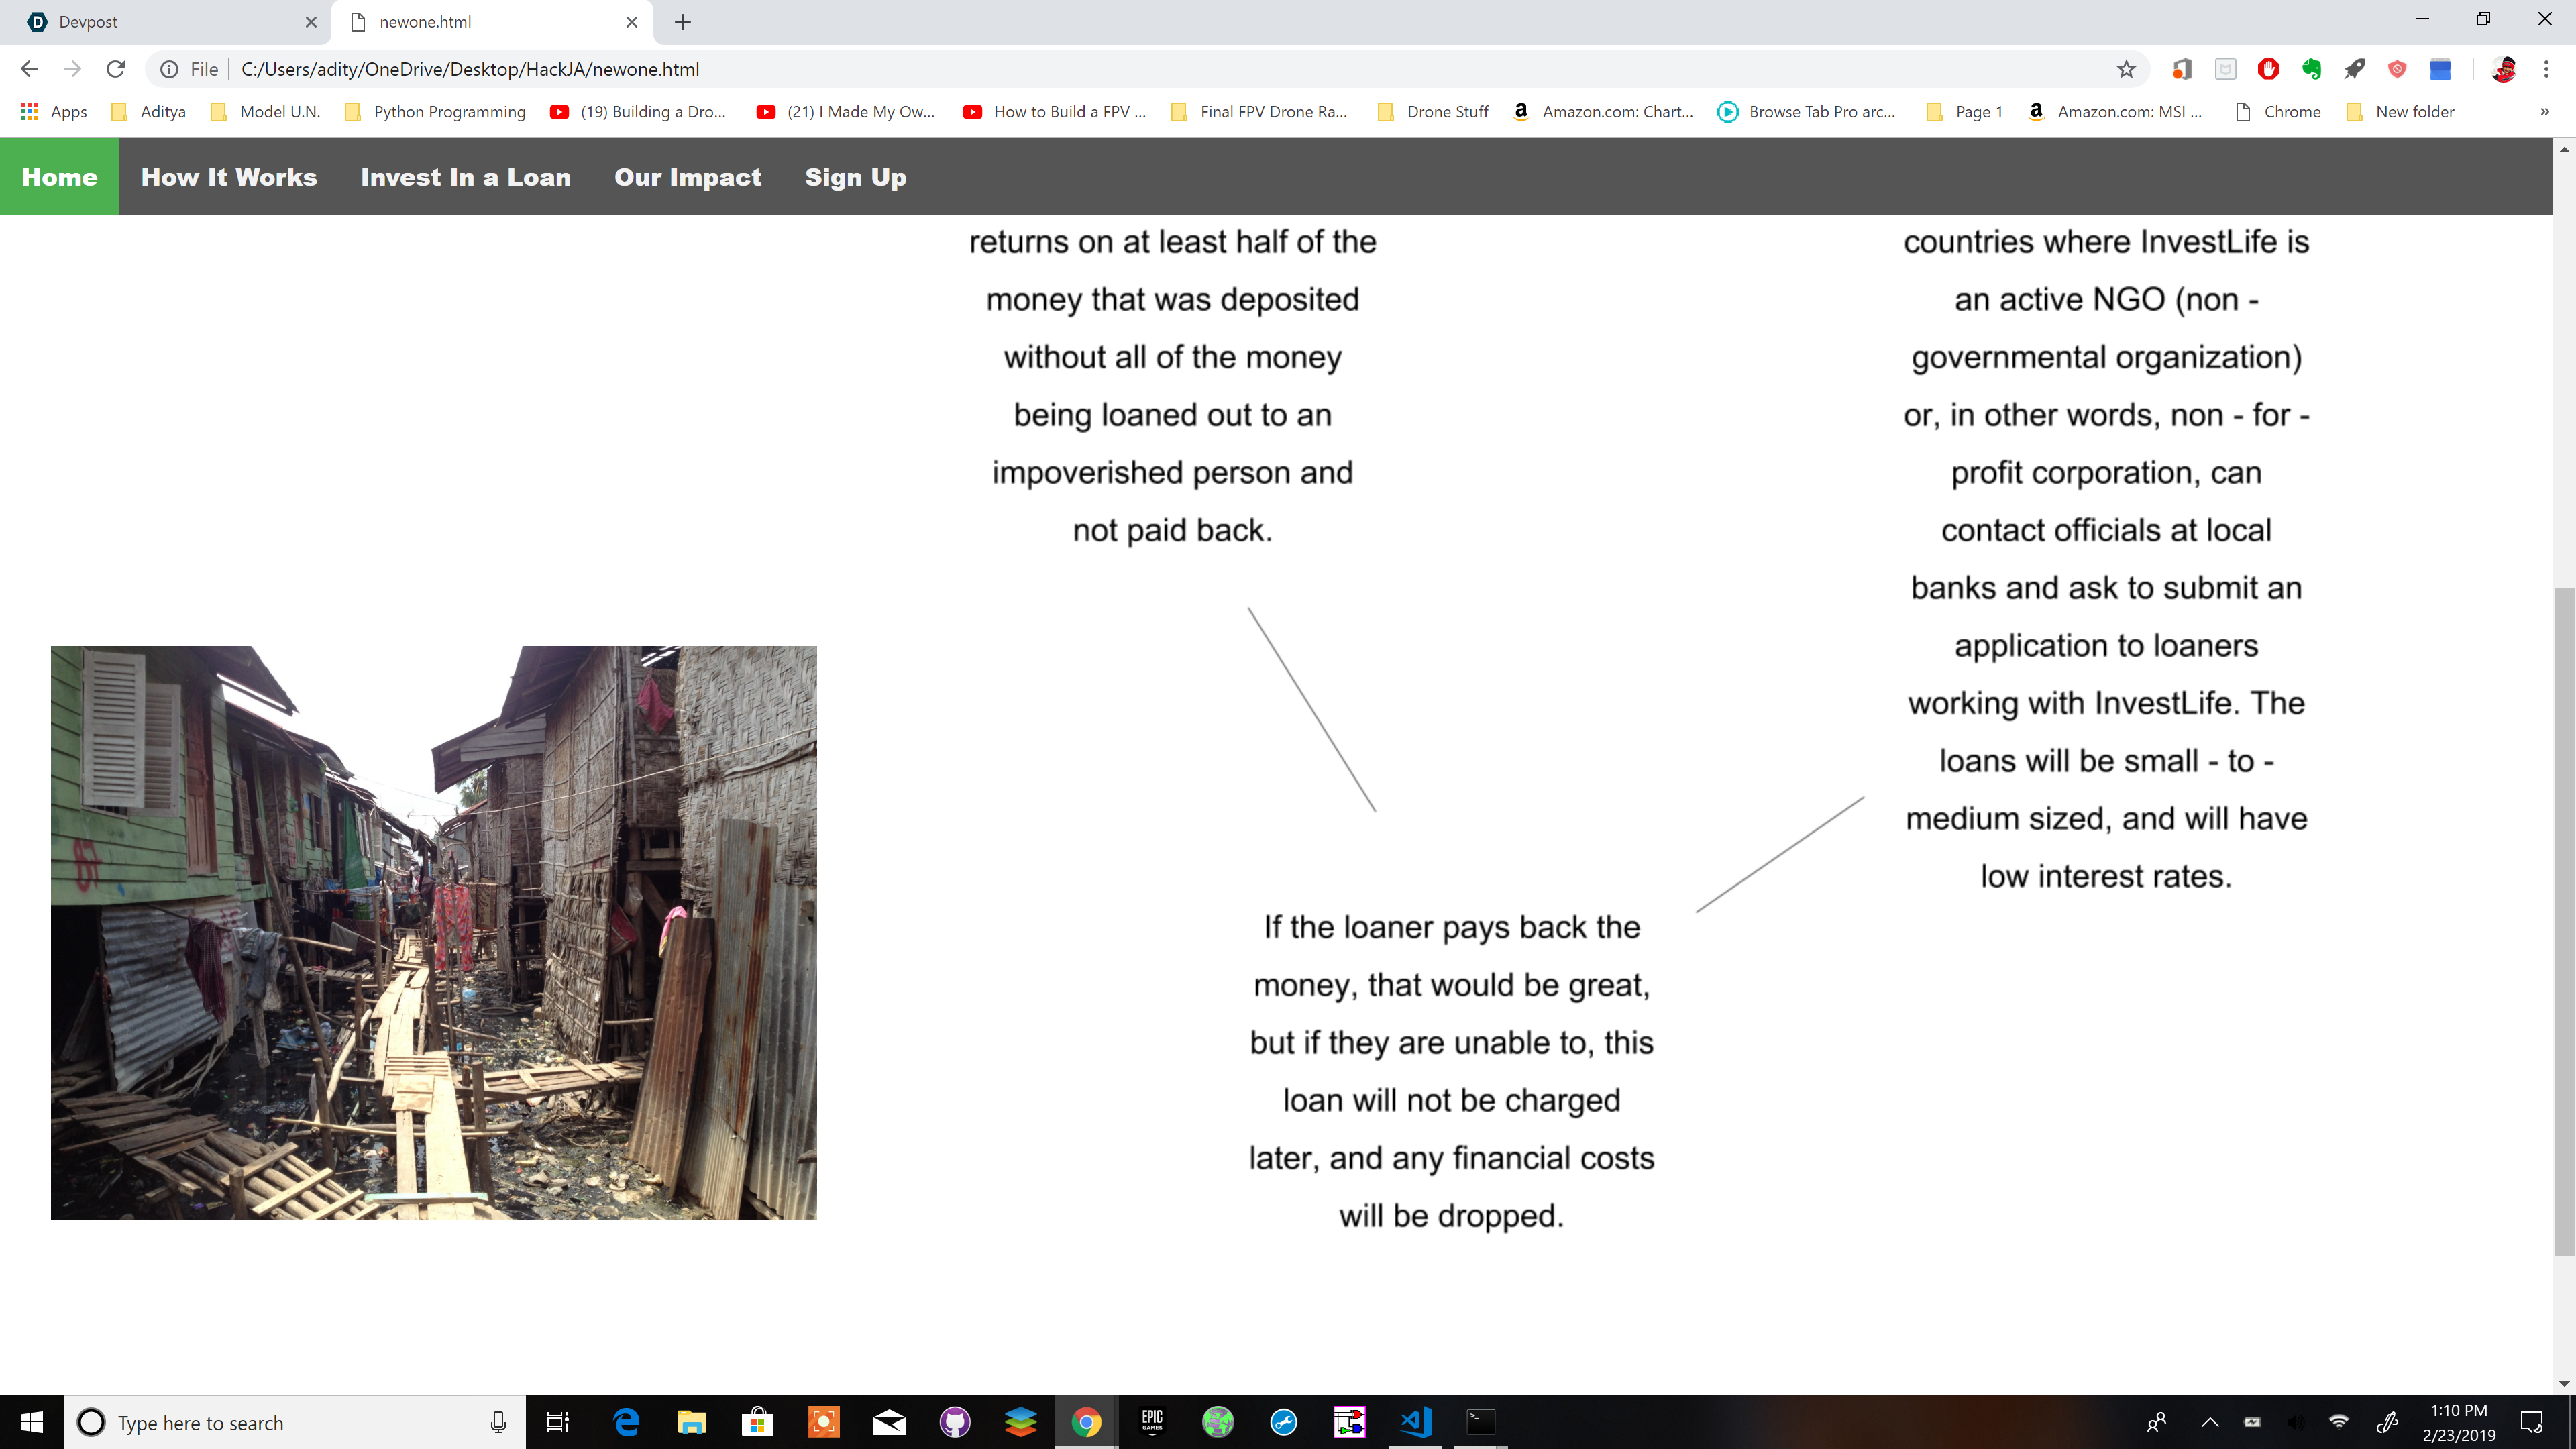Show hidden system tray icons
Image resolution: width=2576 pixels, height=1449 pixels.
(2210, 1422)
